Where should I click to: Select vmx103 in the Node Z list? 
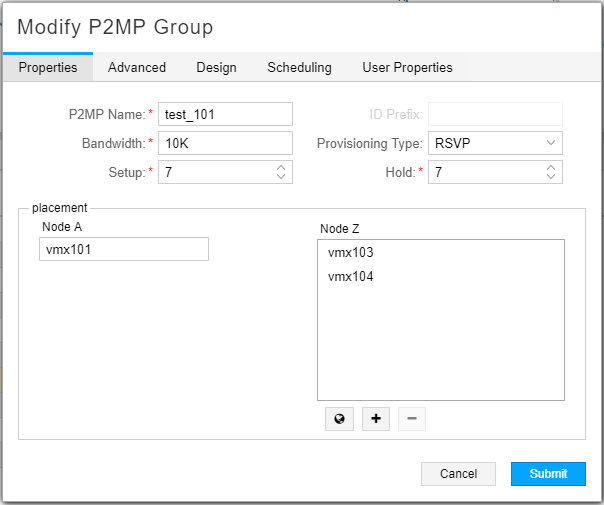(x=350, y=253)
